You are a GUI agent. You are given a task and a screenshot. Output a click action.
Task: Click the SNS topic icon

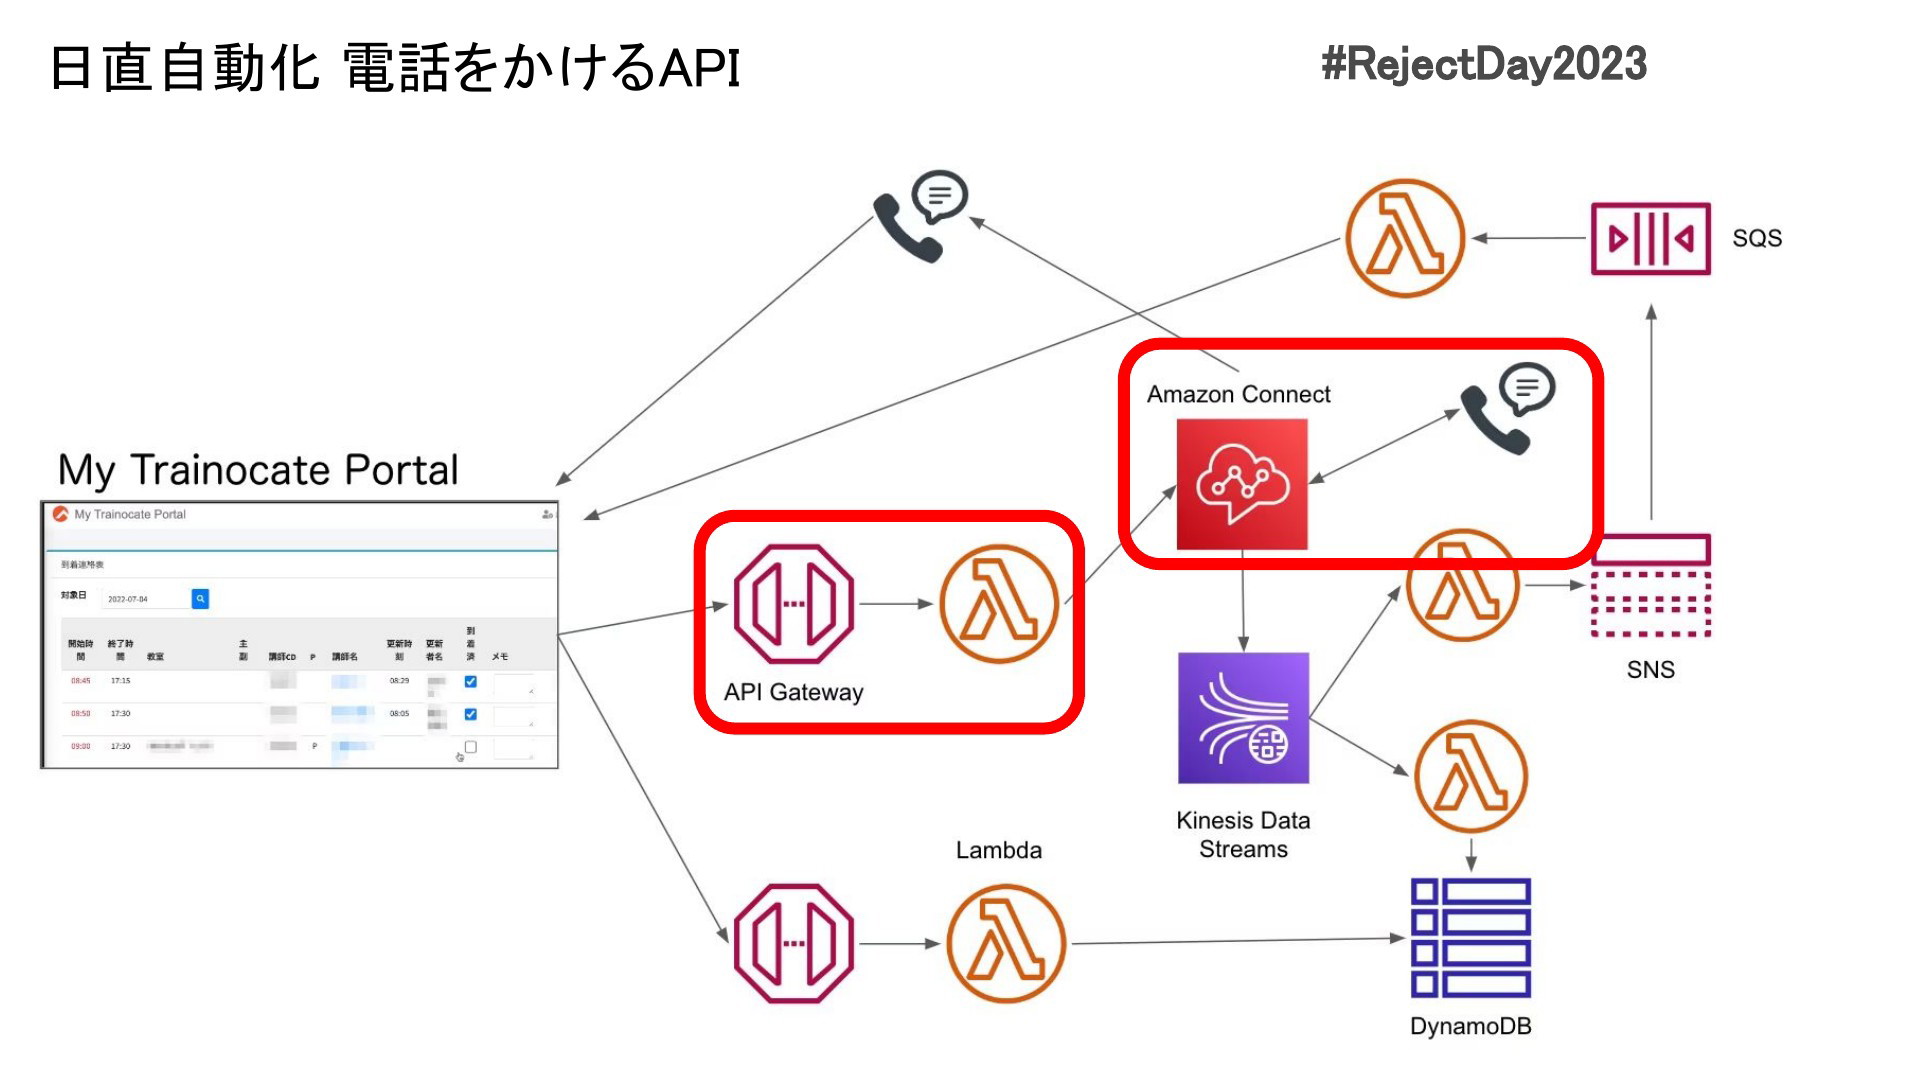(1650, 586)
